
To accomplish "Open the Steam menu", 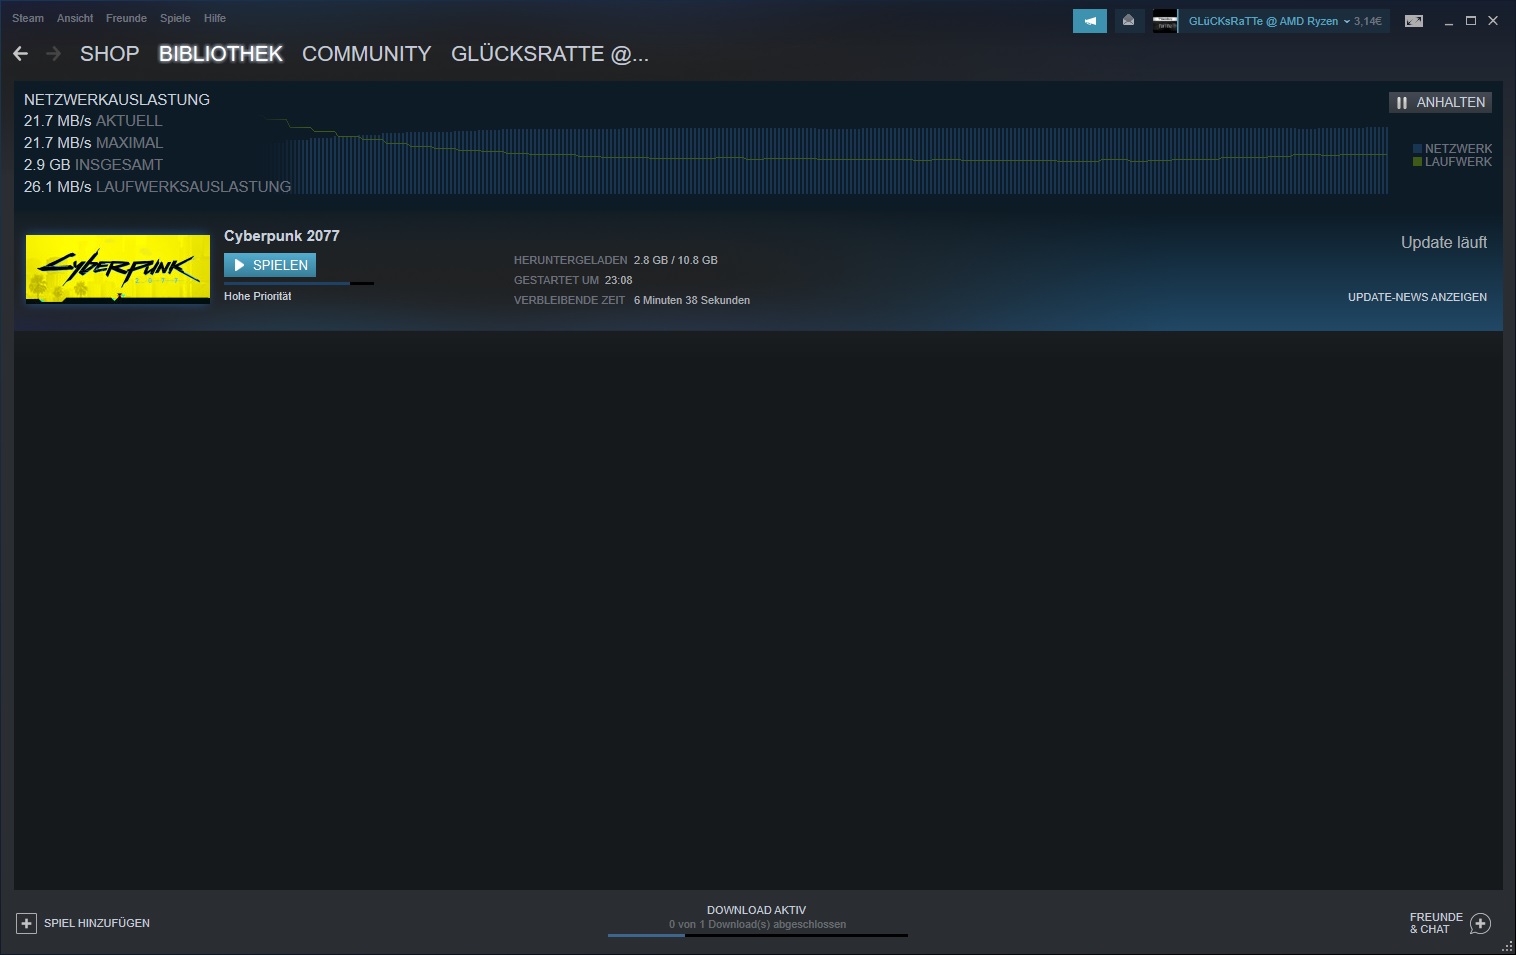I will [28, 18].
